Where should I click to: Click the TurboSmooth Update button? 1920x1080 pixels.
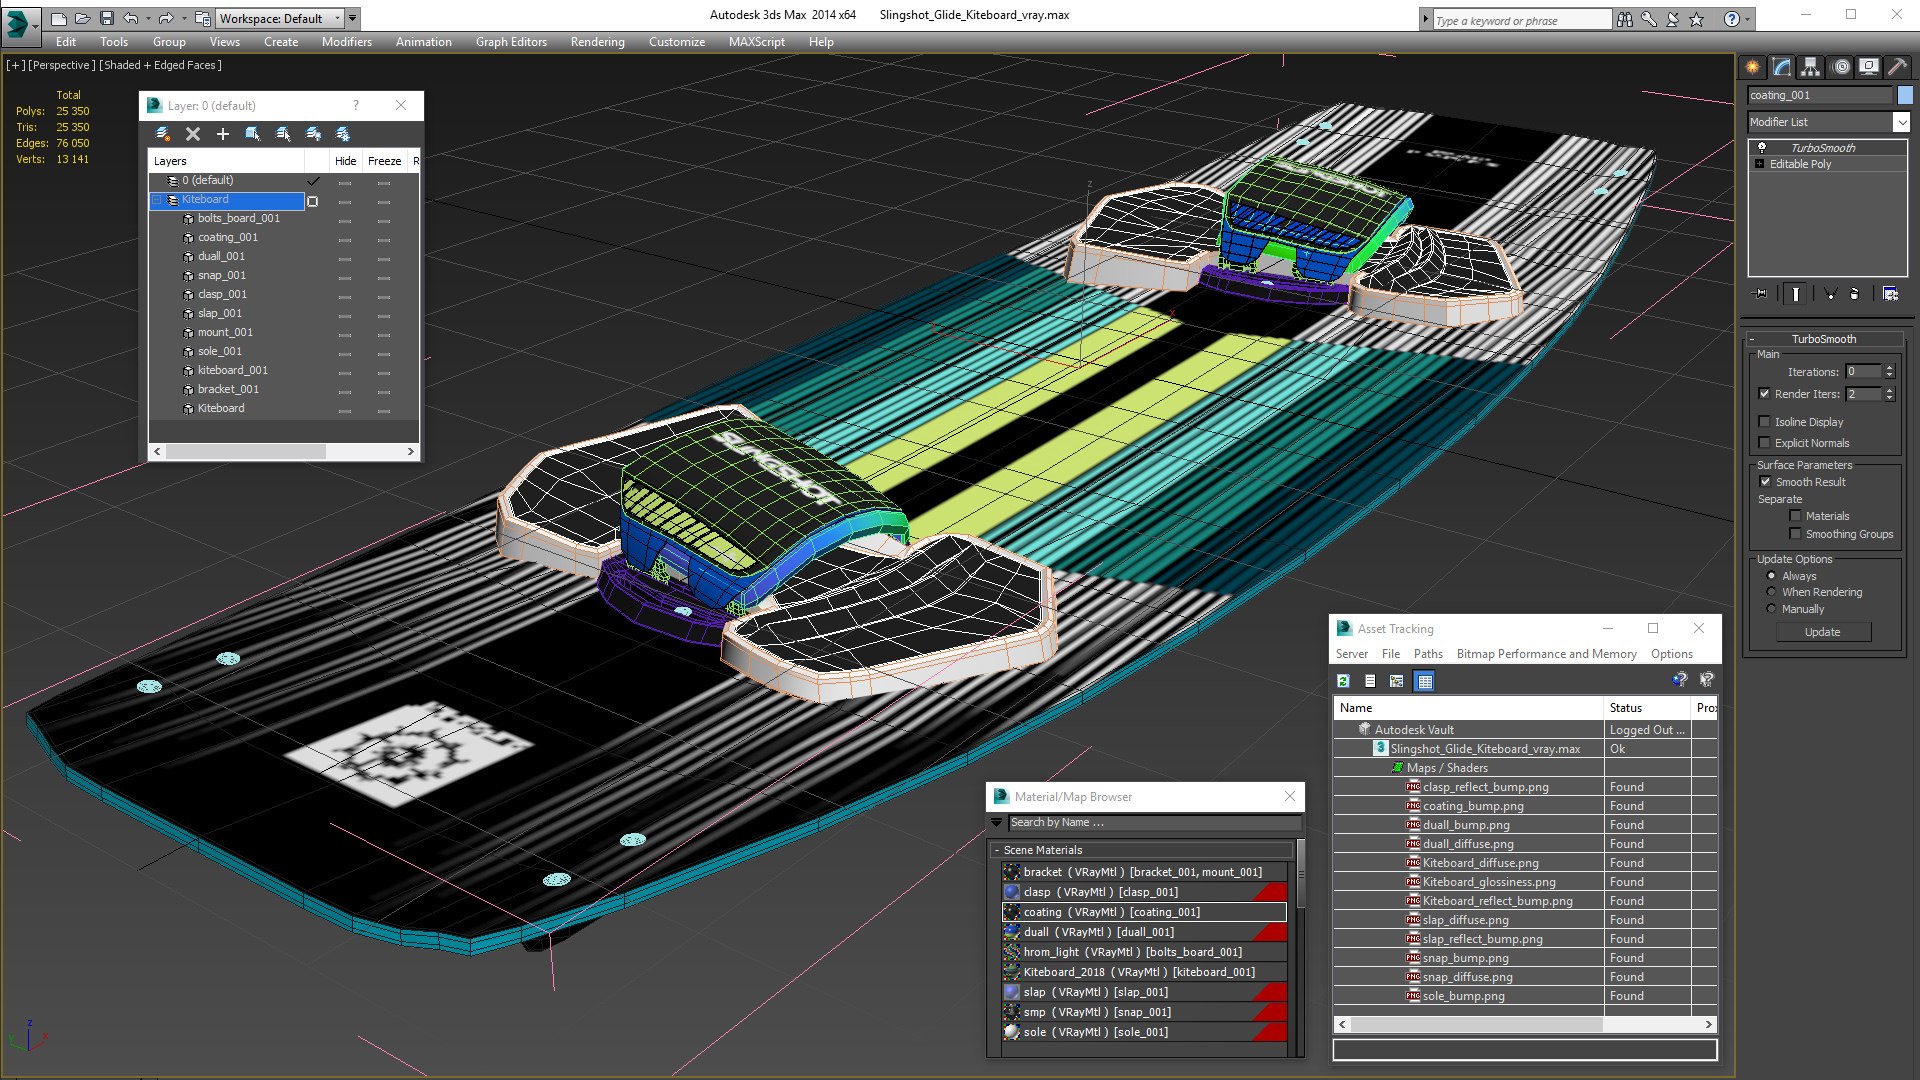(x=1822, y=632)
